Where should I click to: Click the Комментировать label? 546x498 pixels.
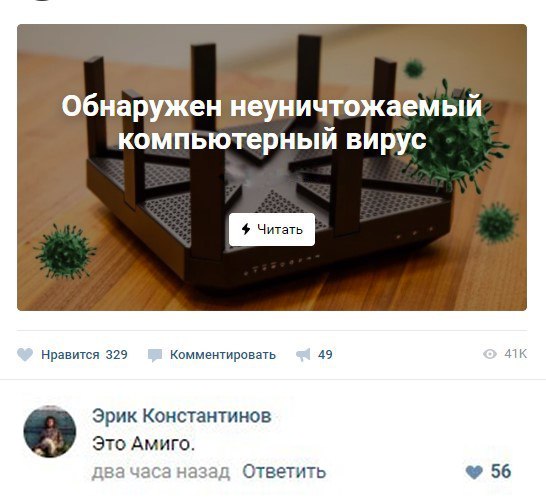pos(223,355)
